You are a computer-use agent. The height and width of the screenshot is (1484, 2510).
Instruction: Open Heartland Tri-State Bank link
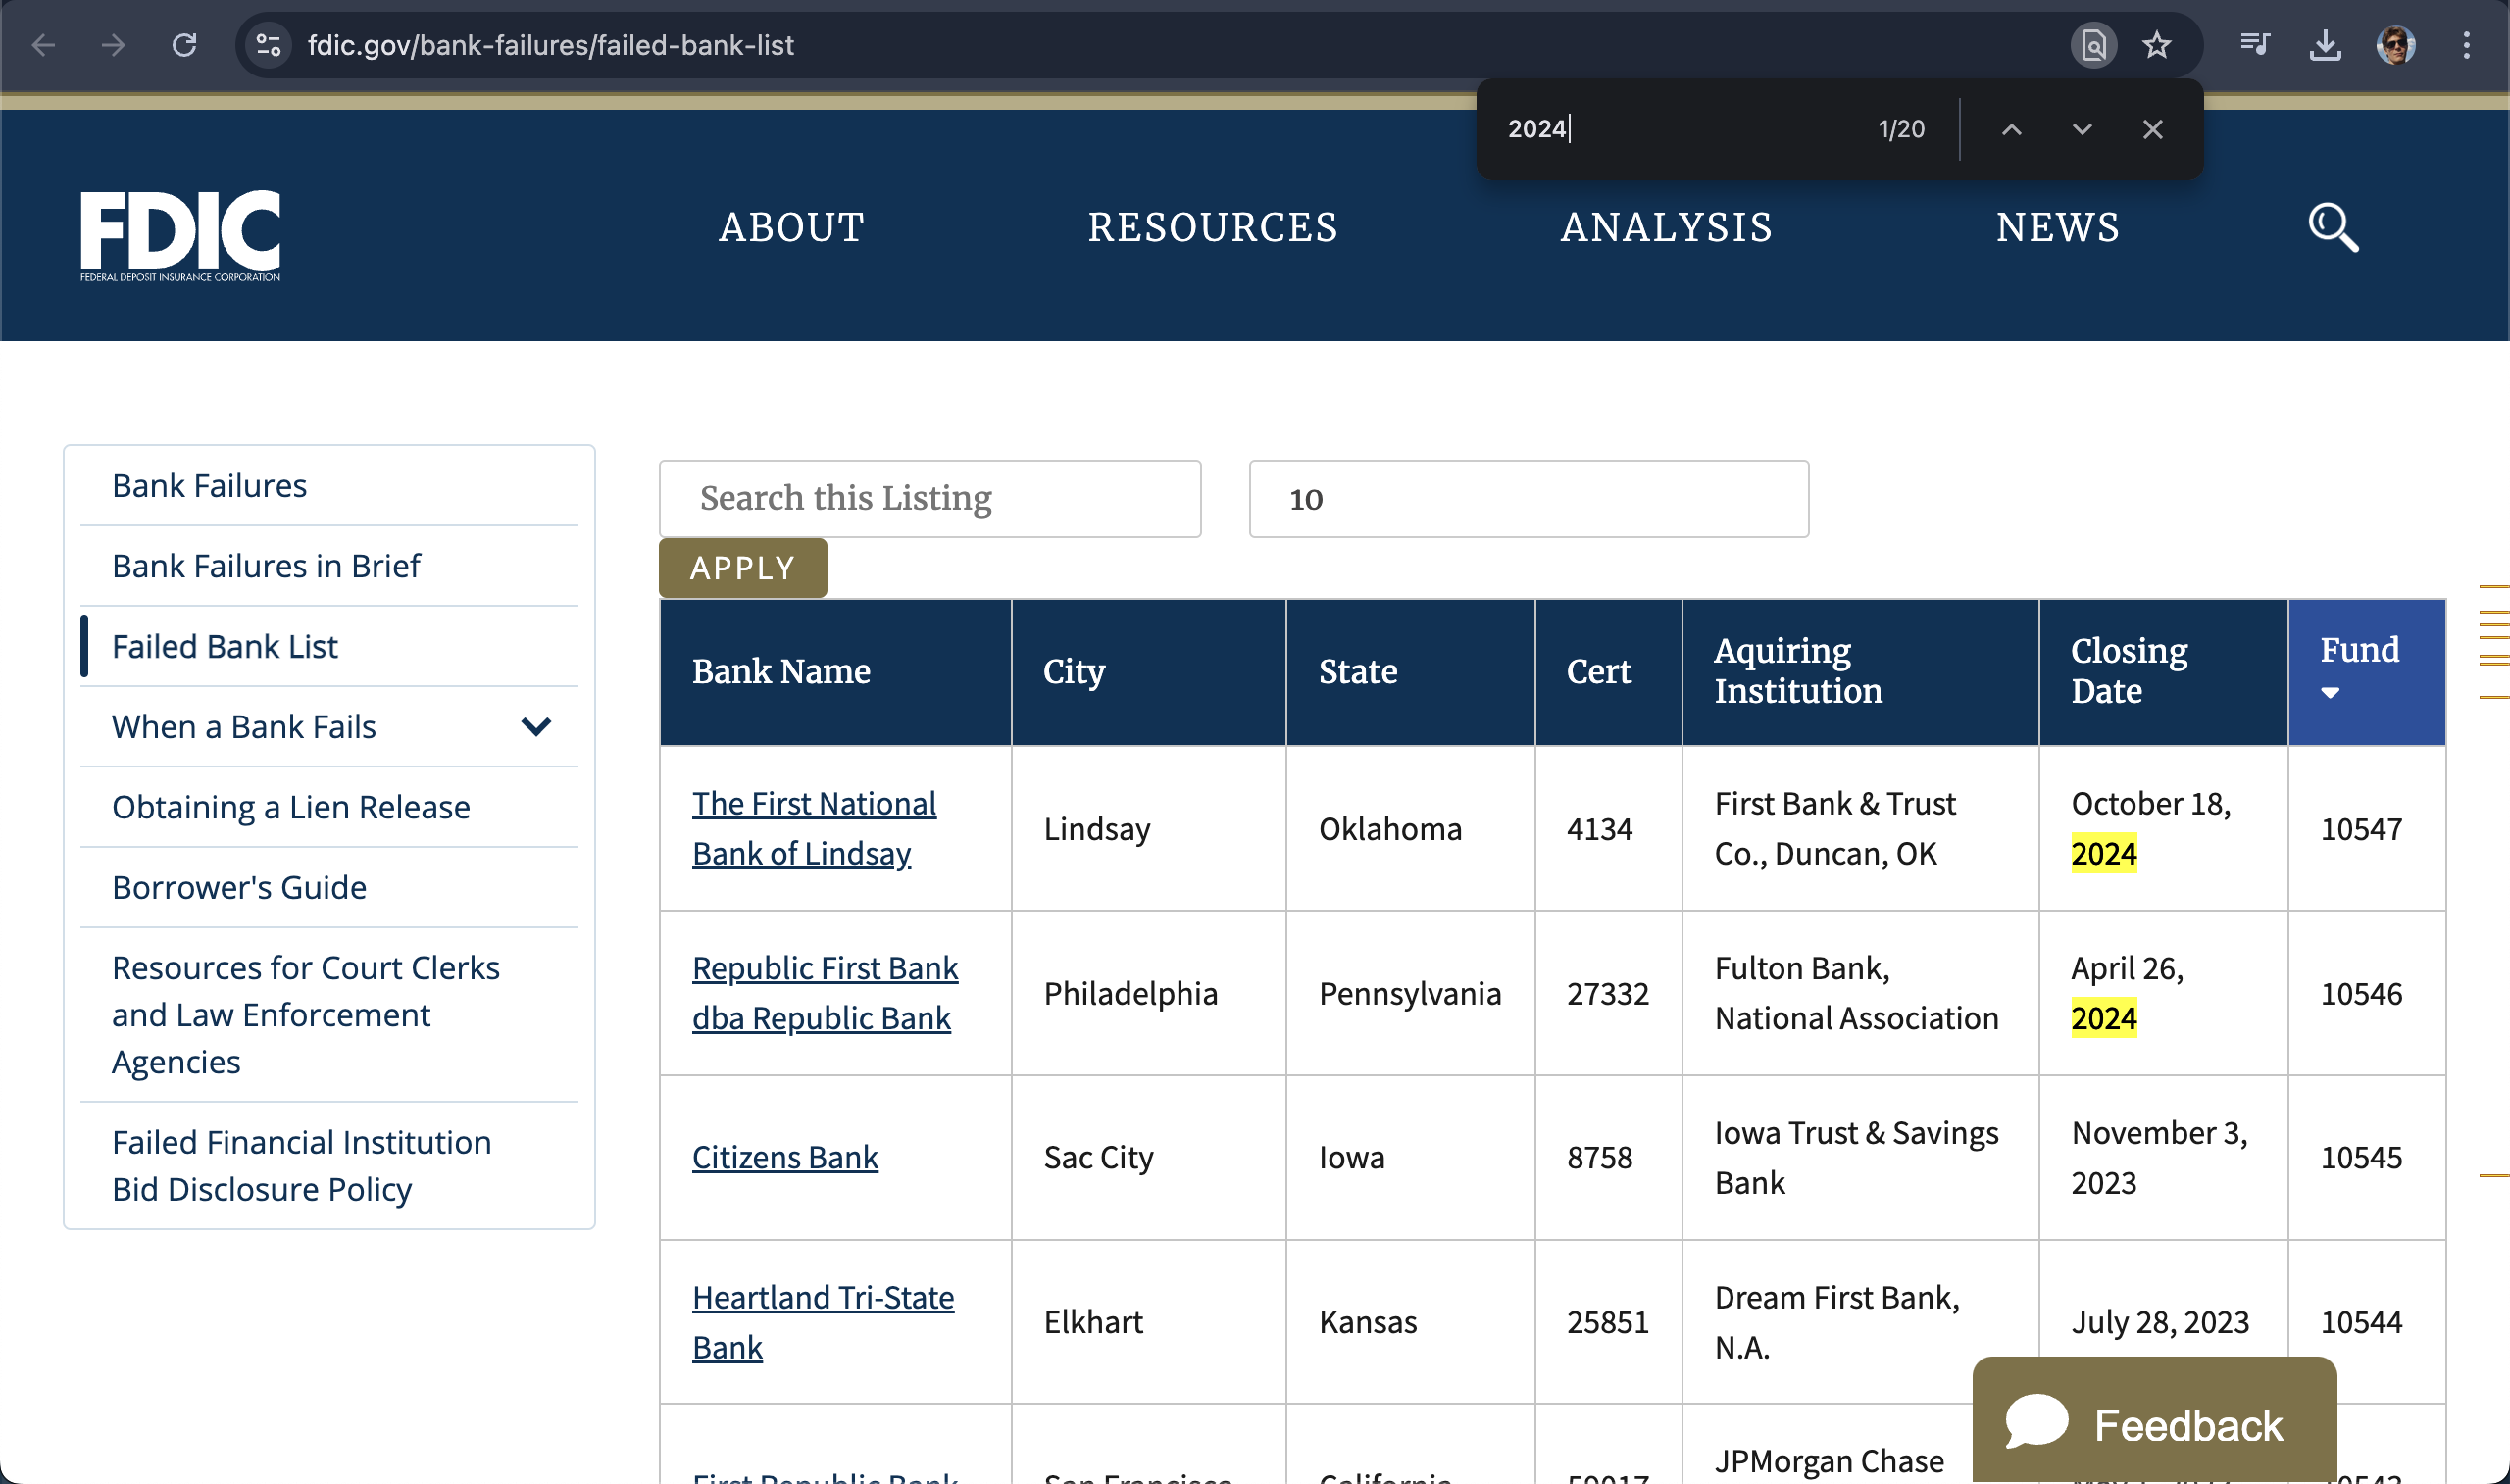coord(823,1322)
